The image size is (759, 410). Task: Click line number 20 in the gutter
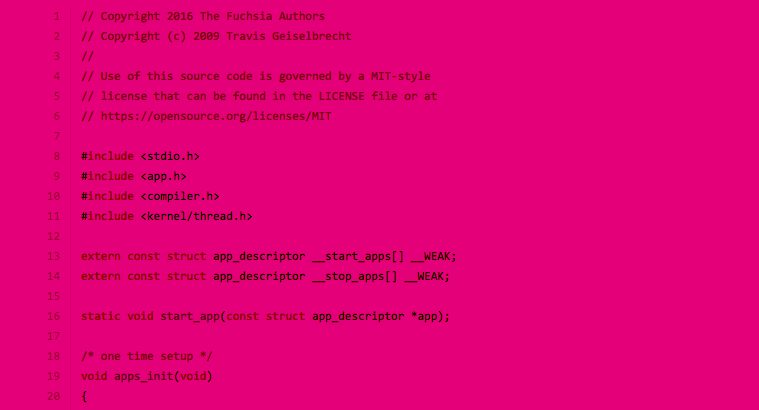tap(53, 396)
